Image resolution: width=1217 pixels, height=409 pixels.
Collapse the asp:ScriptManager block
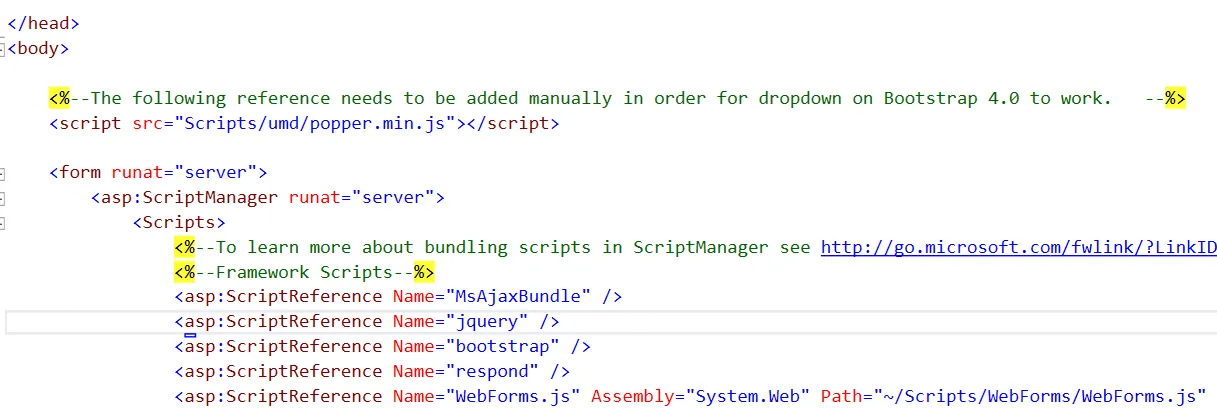click(x=2, y=197)
